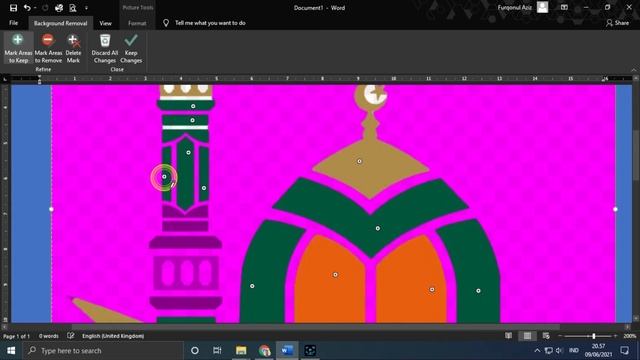Show hidden system tray icons
This screenshot has width=640, height=360.
537,351
